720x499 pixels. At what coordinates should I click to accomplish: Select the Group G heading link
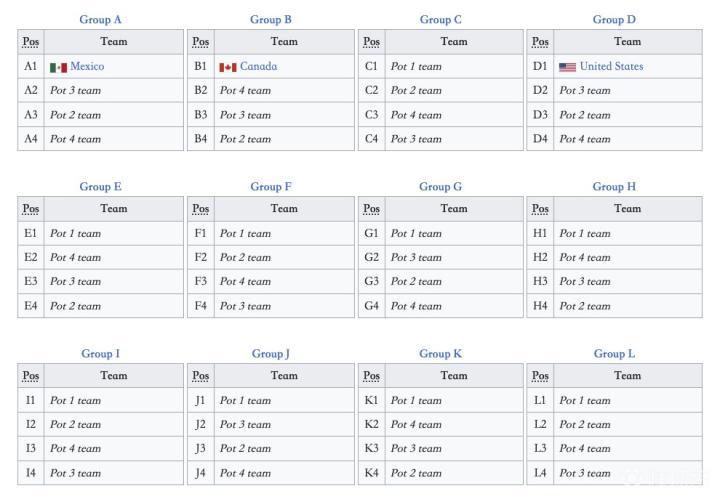[x=441, y=186]
